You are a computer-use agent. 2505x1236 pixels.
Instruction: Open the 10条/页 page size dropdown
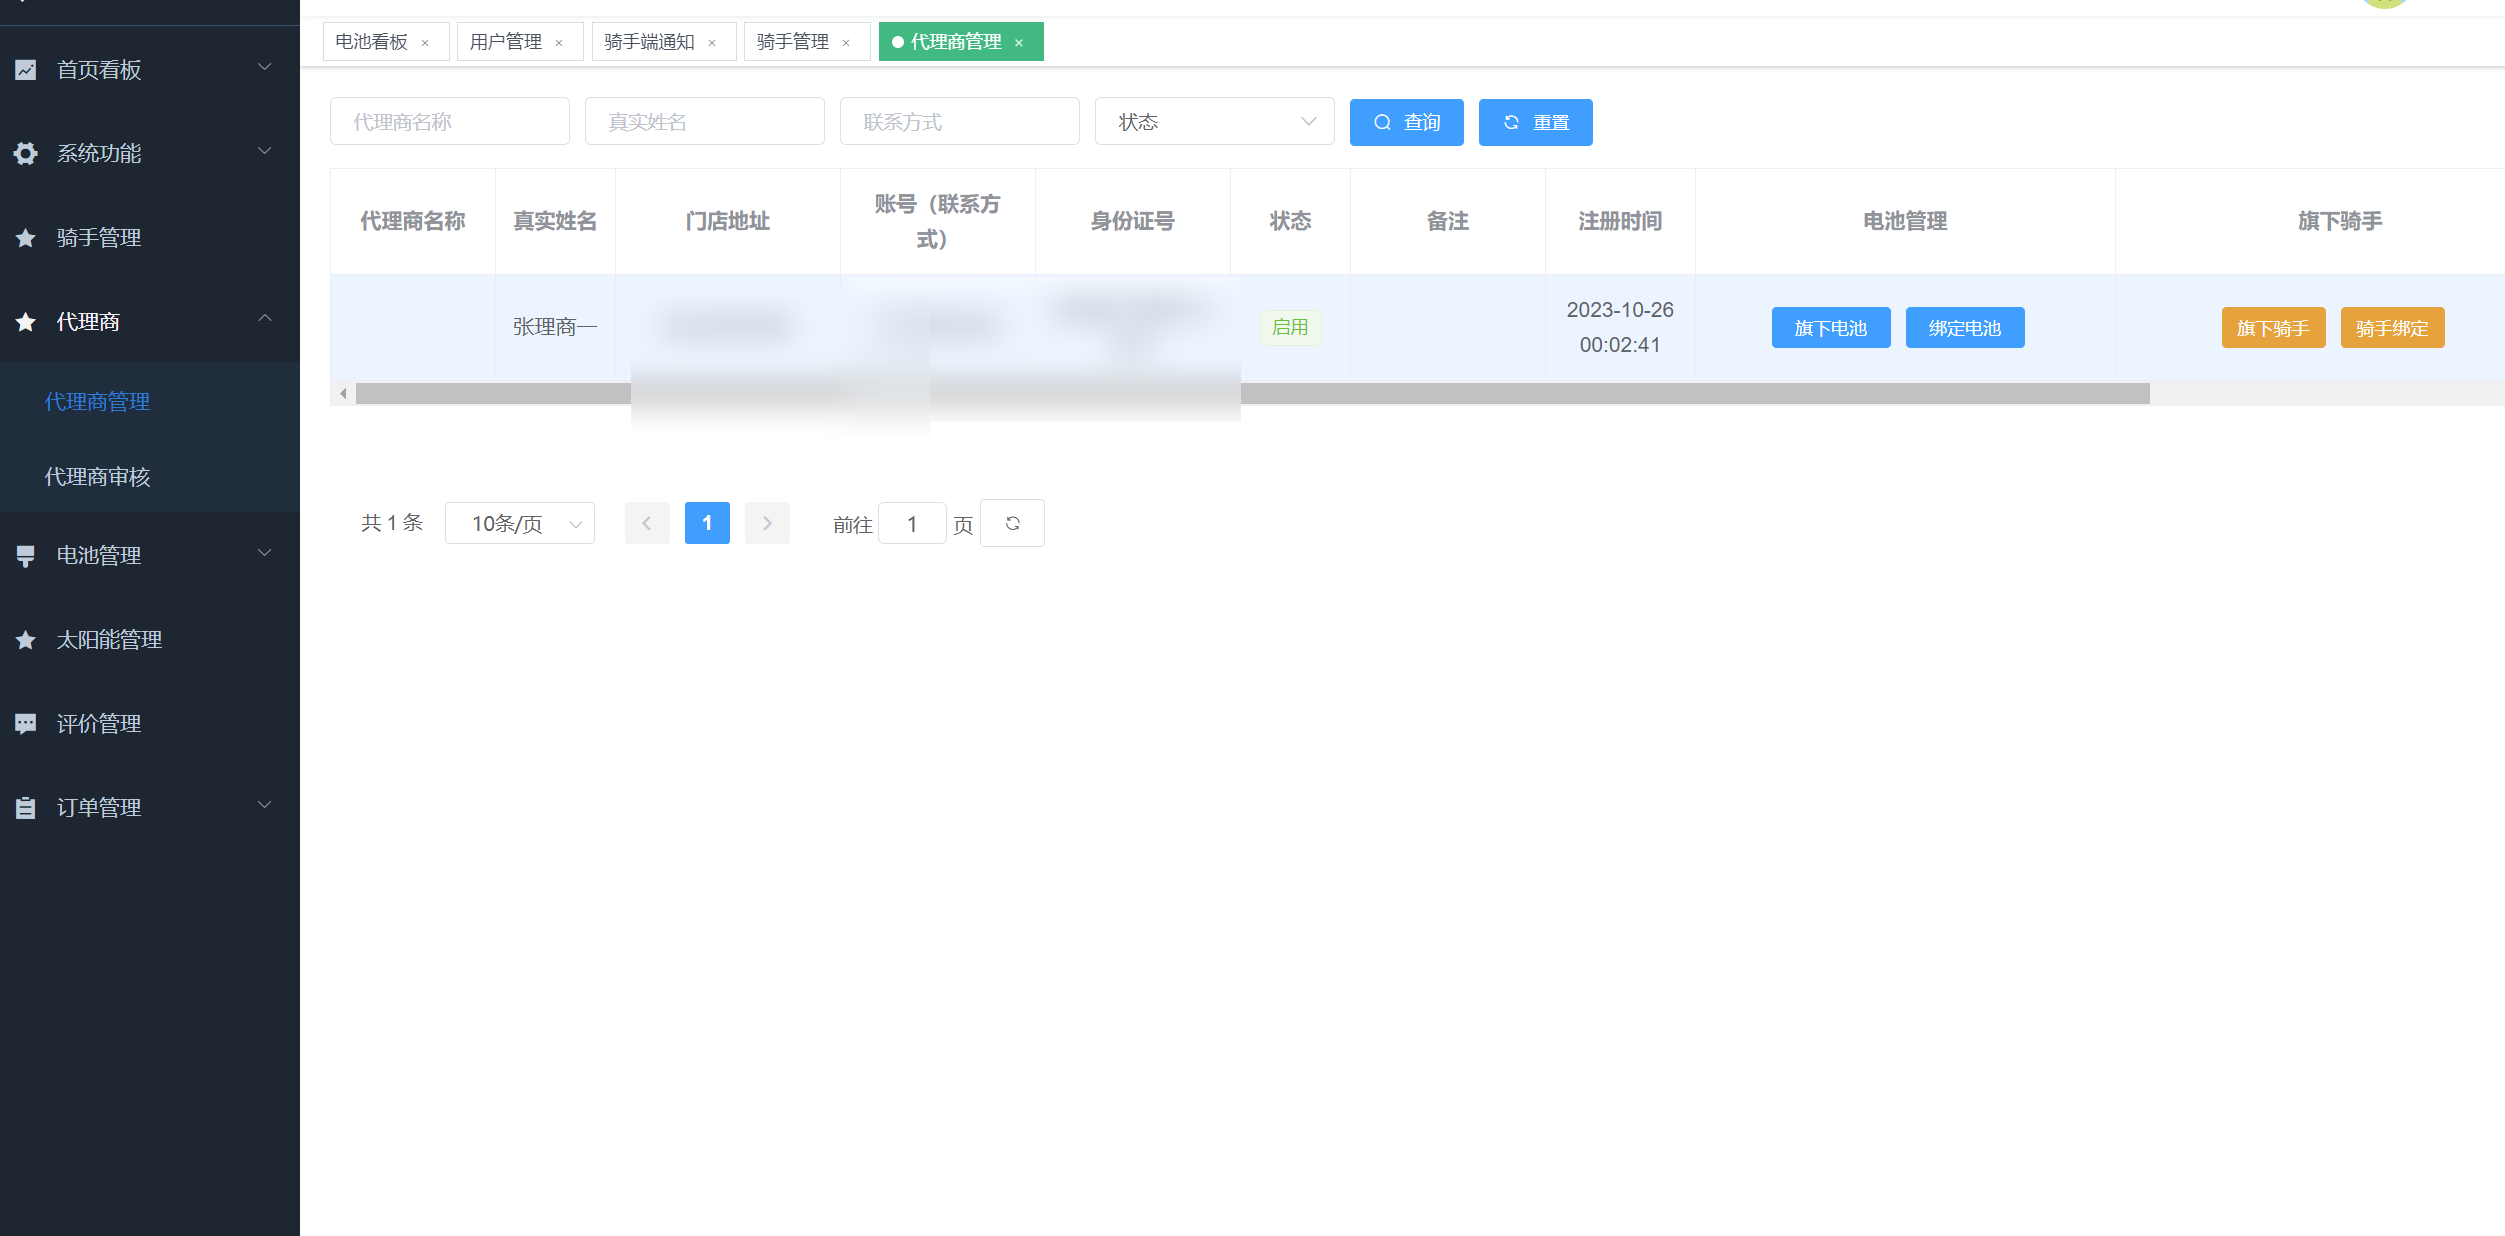point(519,523)
